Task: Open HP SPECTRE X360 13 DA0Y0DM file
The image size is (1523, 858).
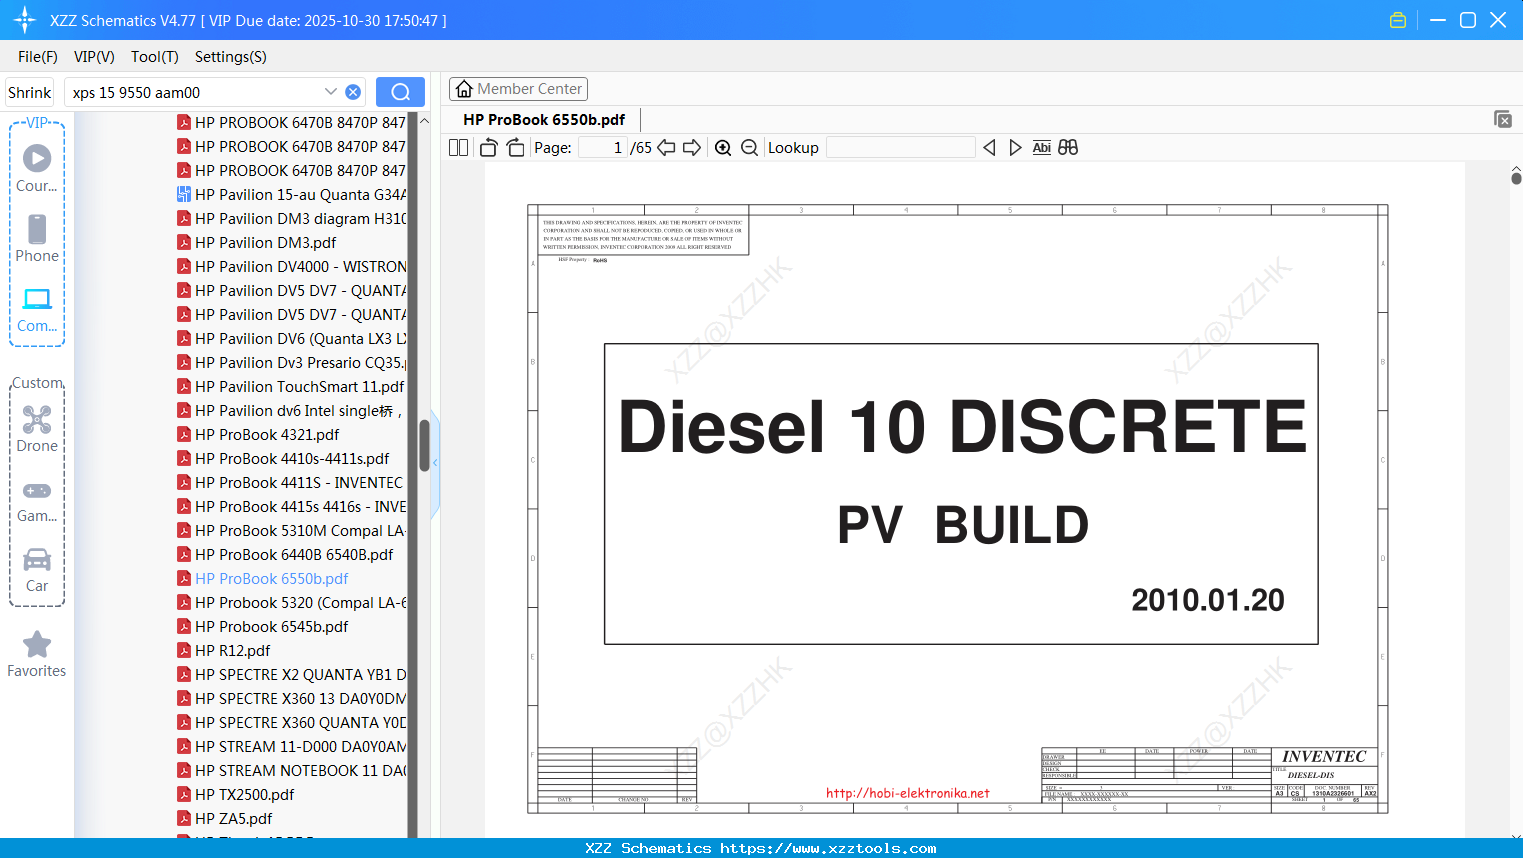Action: (x=292, y=699)
